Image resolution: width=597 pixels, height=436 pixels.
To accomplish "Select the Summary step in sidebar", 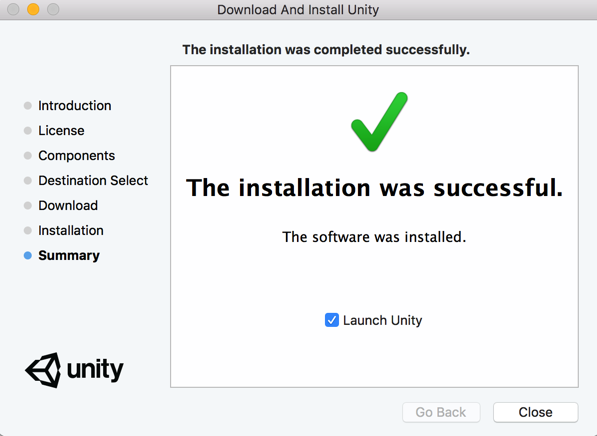I will (69, 256).
